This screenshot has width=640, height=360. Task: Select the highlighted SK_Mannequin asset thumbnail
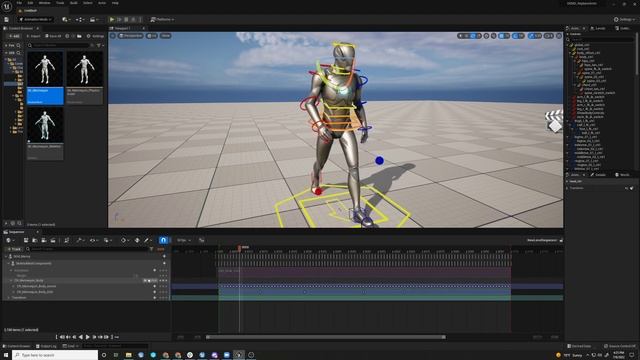click(x=45, y=77)
